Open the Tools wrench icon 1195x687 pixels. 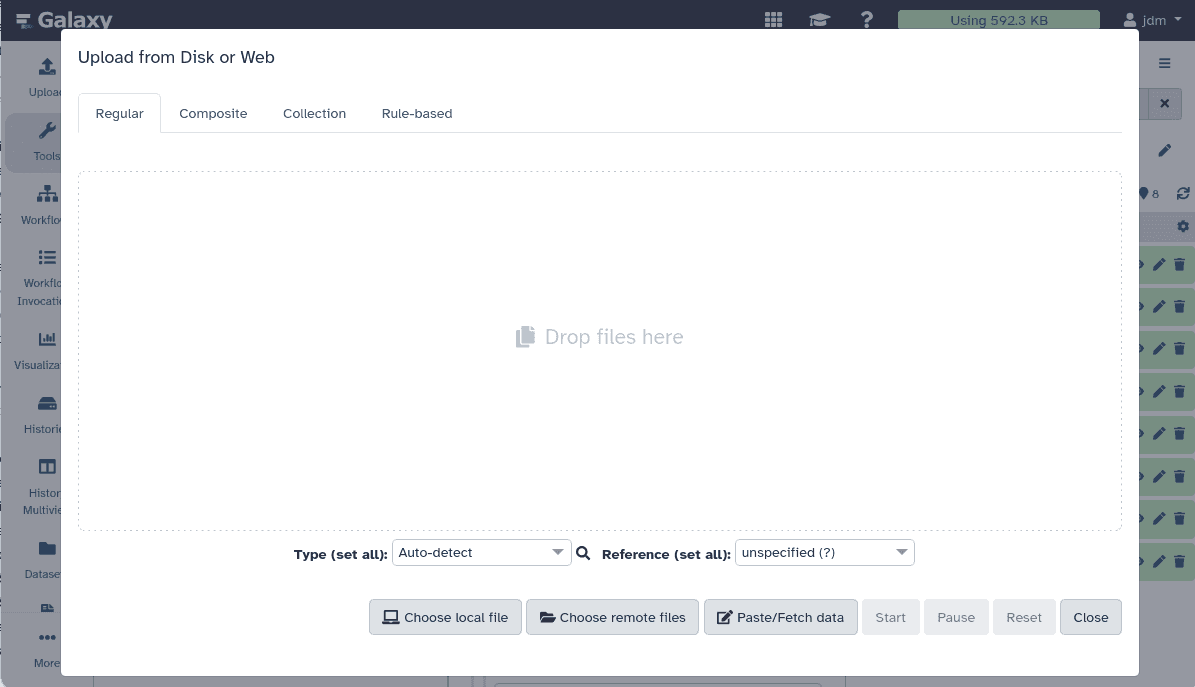click(46, 130)
